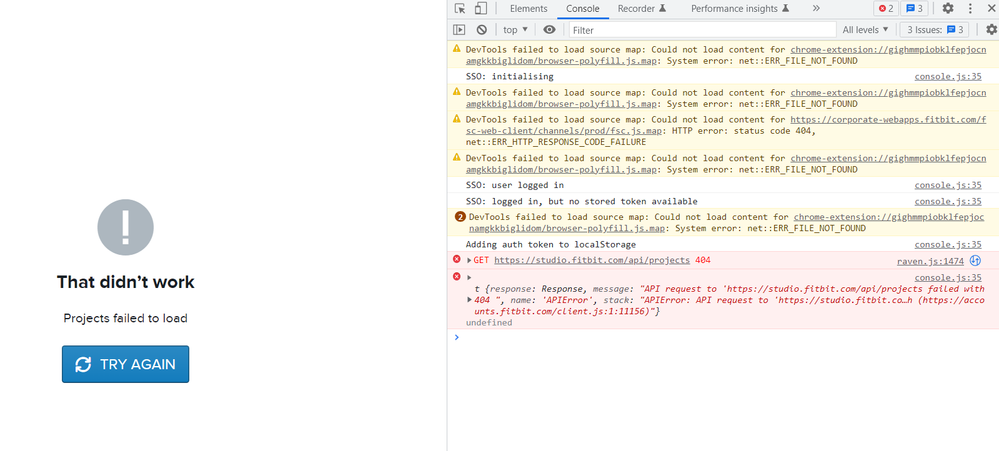Click the red error count badge

[x=886, y=8]
